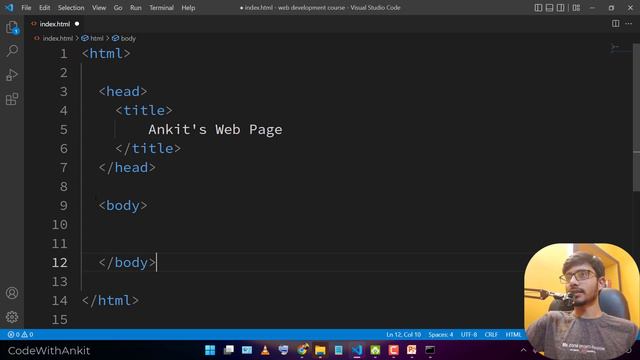Image resolution: width=640 pixels, height=360 pixels.
Task: Click line number 10 in the gutter
Action: click(x=60, y=224)
